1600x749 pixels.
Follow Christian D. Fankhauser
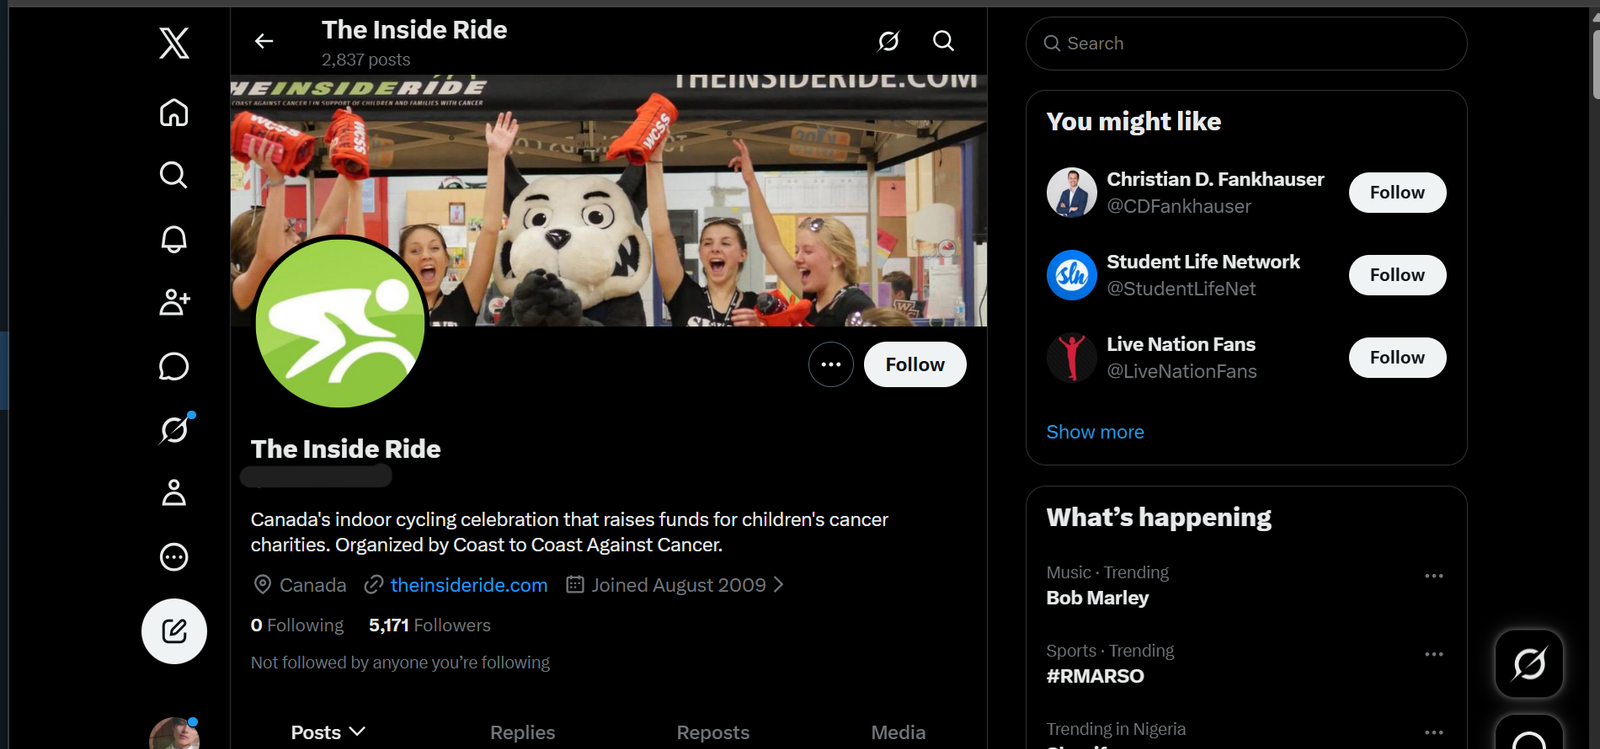(x=1397, y=192)
